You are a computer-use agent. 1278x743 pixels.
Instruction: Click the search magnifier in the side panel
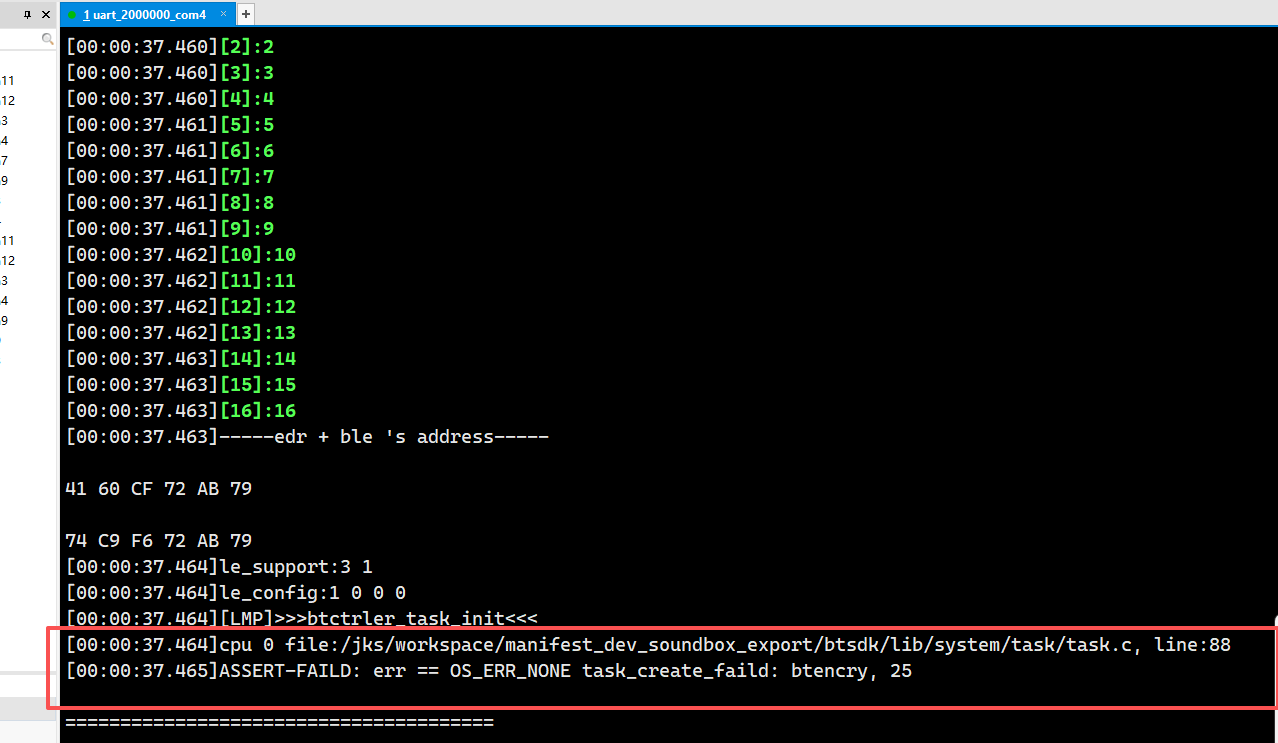pyautogui.click(x=47, y=39)
